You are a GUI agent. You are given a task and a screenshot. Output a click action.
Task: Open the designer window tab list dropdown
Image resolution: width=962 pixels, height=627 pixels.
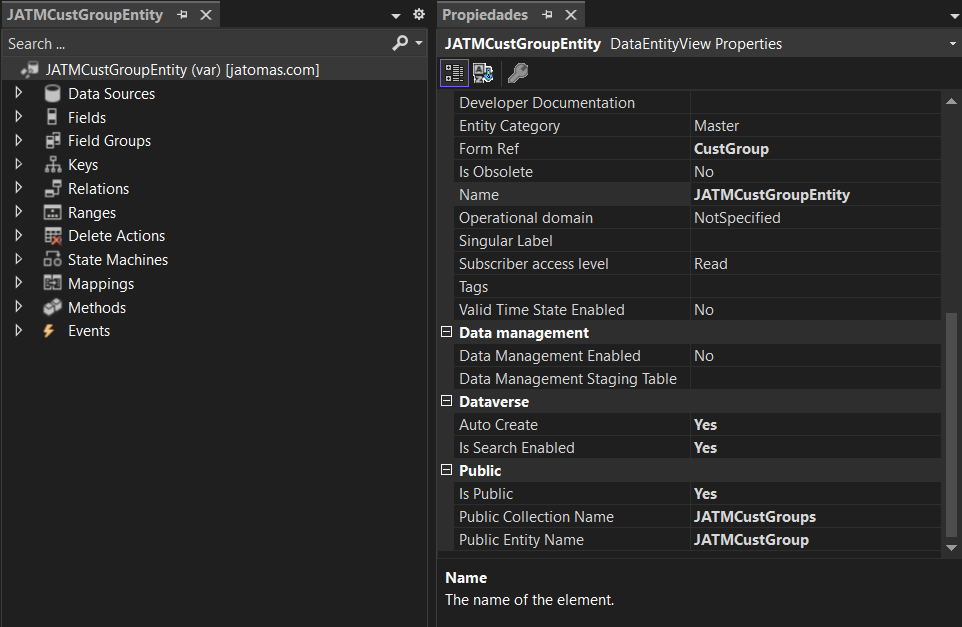click(x=396, y=15)
